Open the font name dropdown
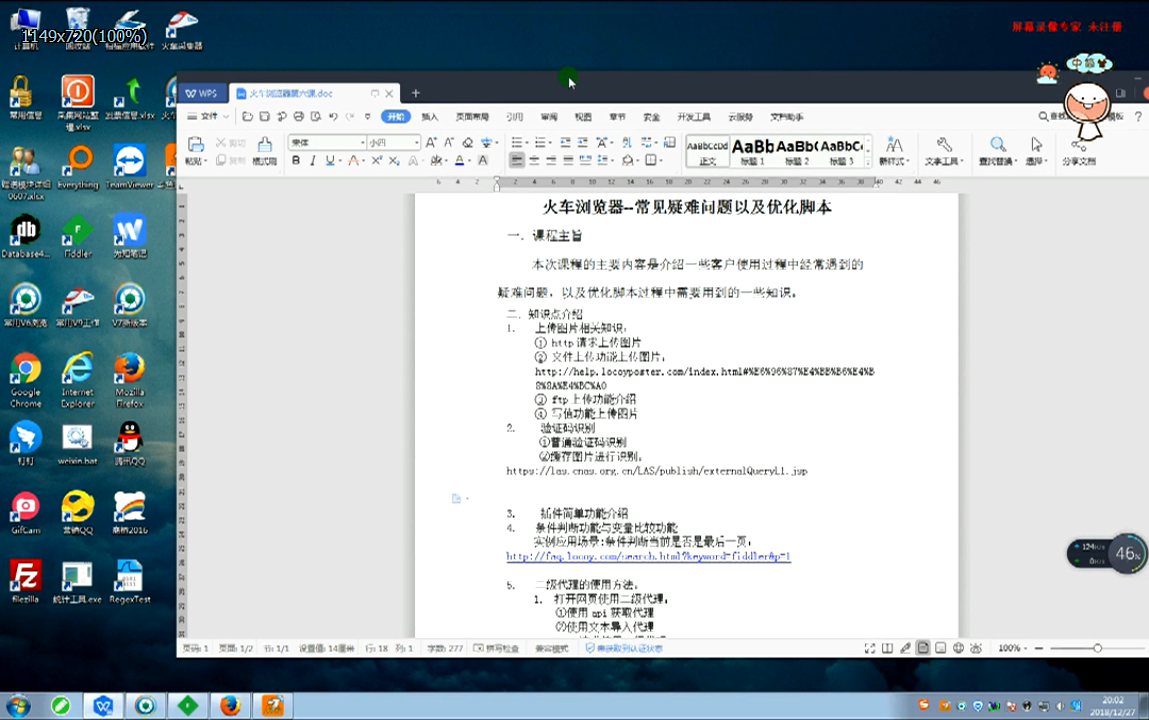The width and height of the screenshot is (1149, 720). pos(362,142)
